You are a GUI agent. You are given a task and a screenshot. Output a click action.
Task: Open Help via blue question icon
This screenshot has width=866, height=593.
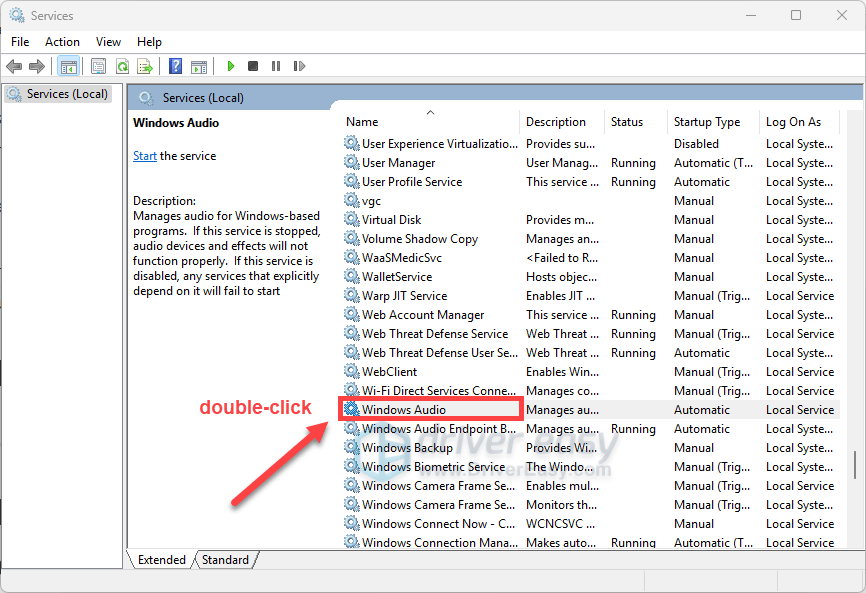175,66
